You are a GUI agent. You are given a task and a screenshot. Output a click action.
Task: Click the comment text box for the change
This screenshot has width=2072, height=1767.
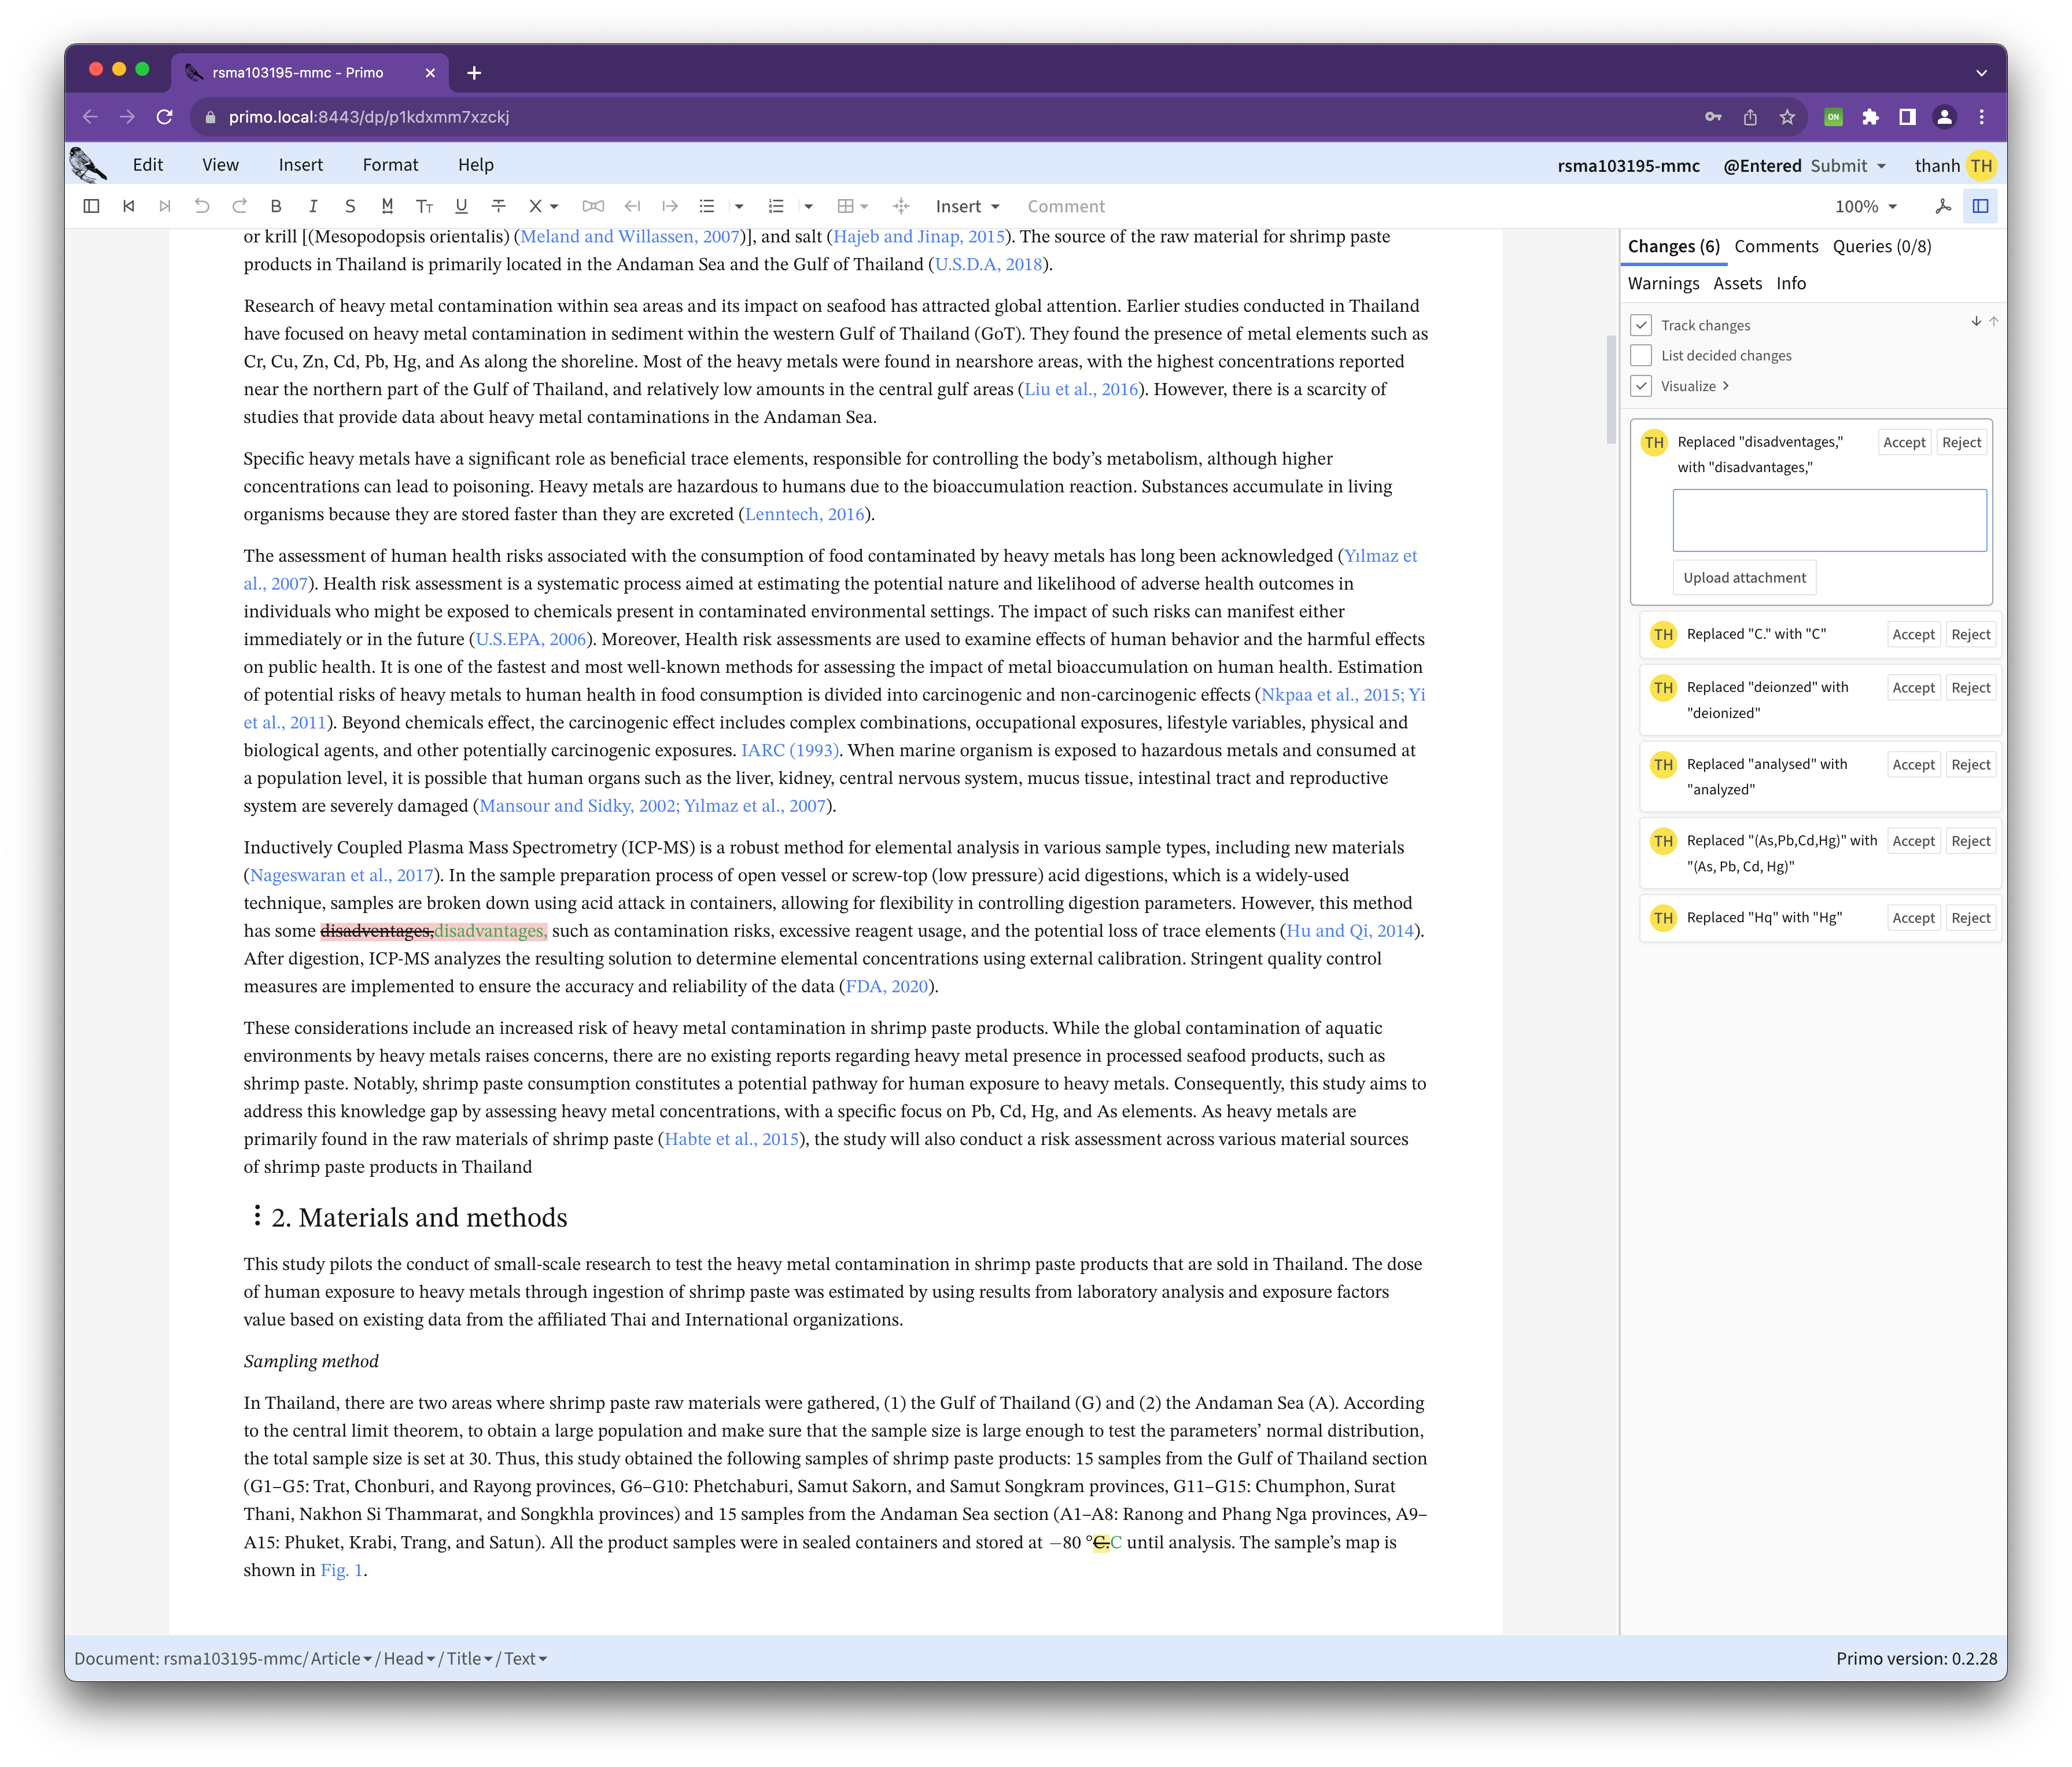[x=1829, y=520]
